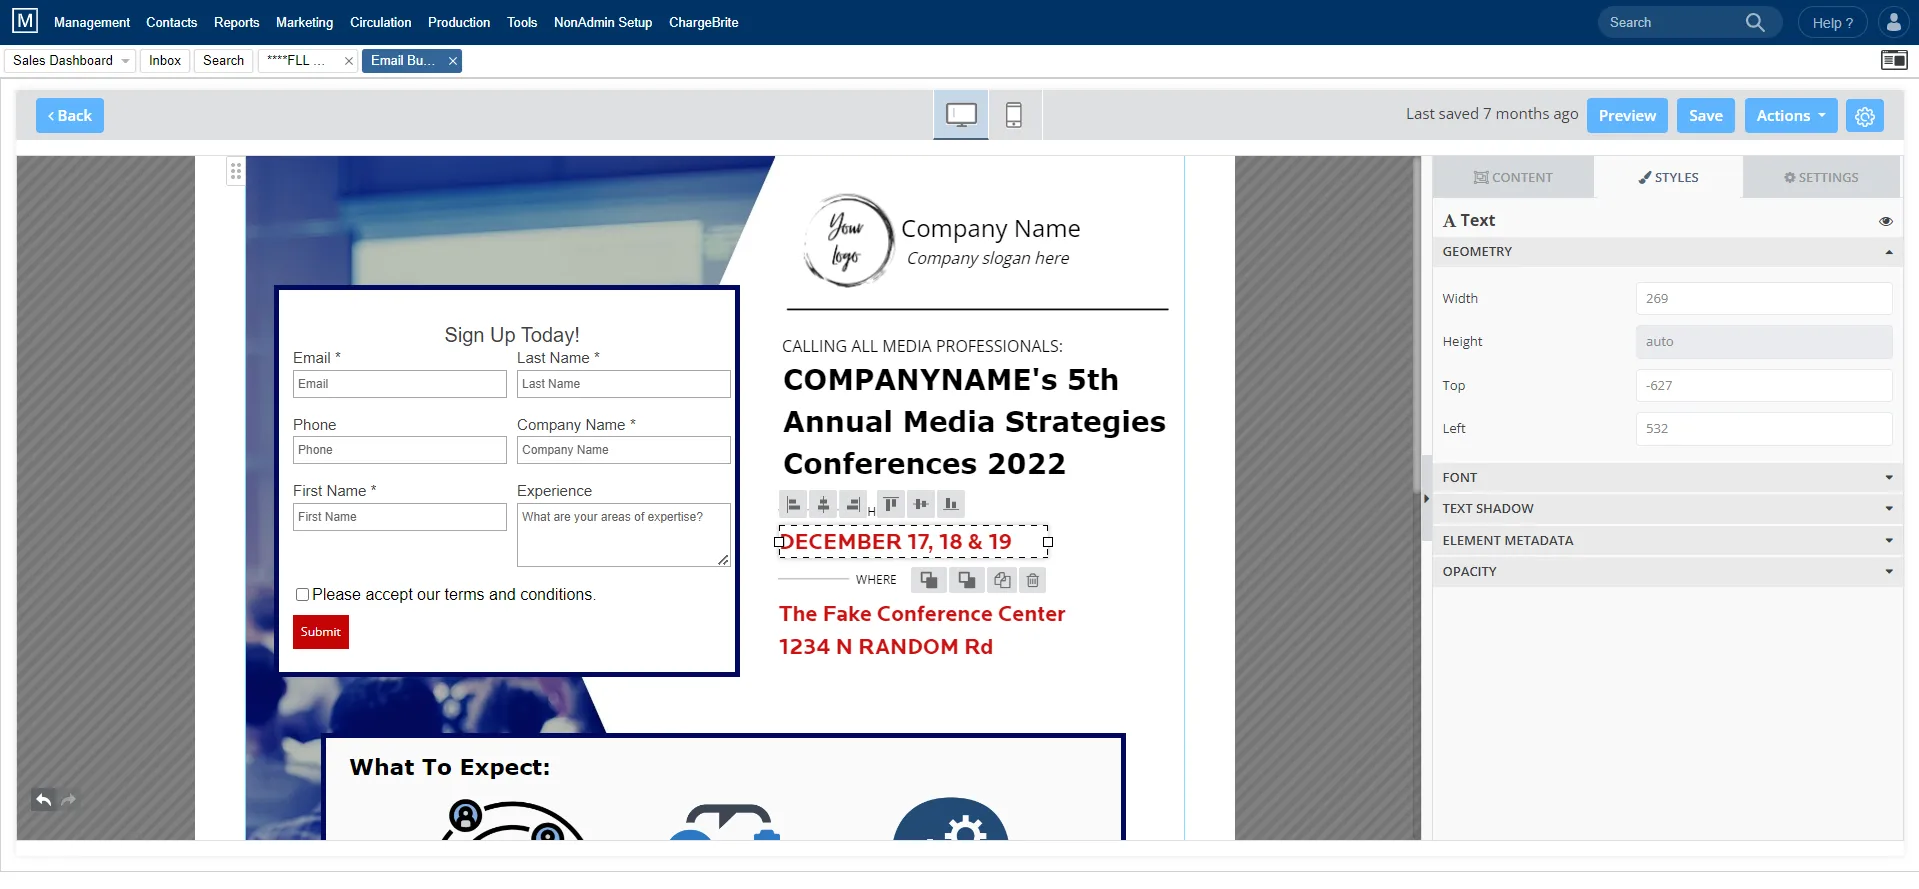Open the M application logo menu

tap(25, 21)
